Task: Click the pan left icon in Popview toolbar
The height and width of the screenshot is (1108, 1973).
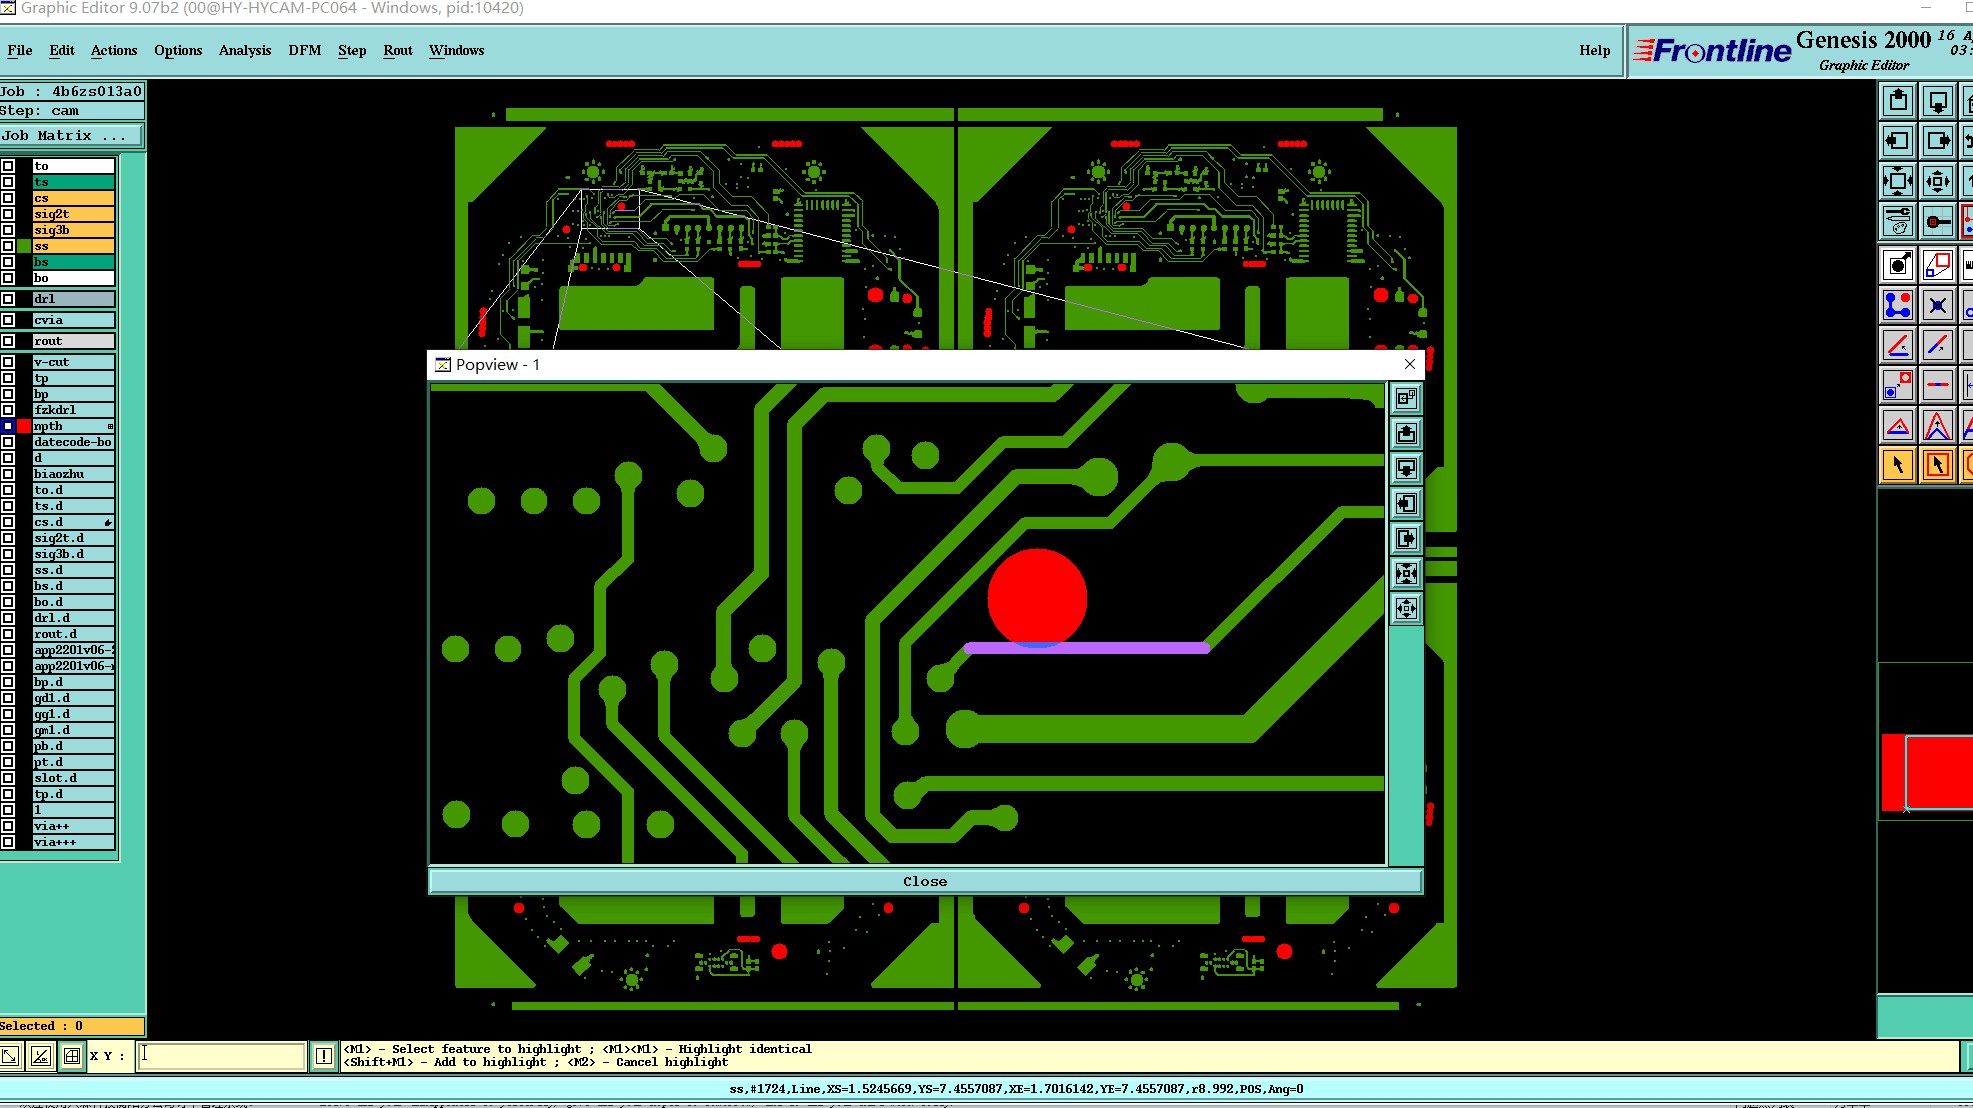Action: tap(1406, 504)
